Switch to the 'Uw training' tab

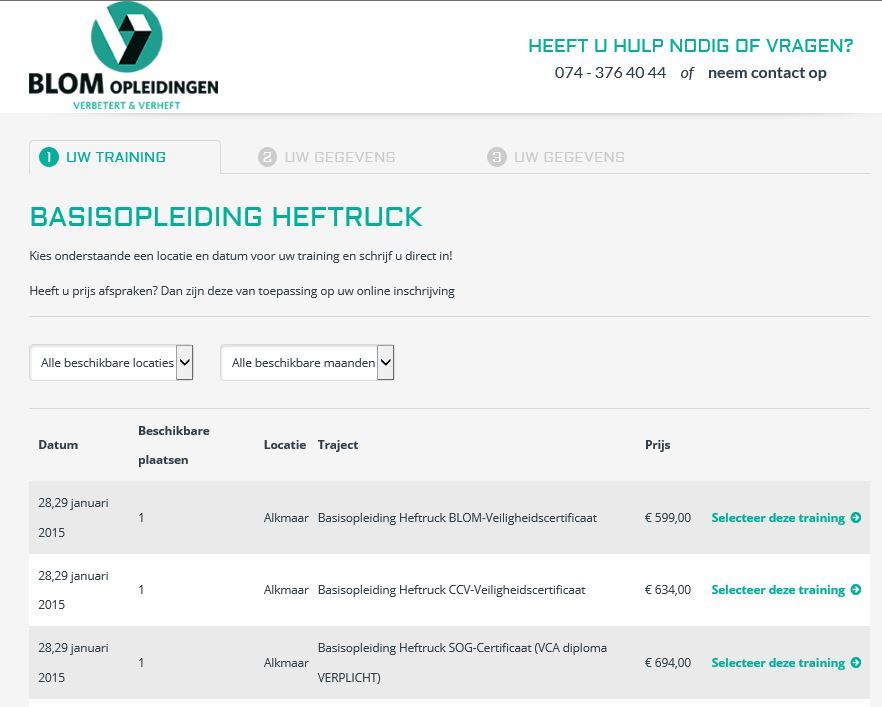pyautogui.click(x=116, y=157)
